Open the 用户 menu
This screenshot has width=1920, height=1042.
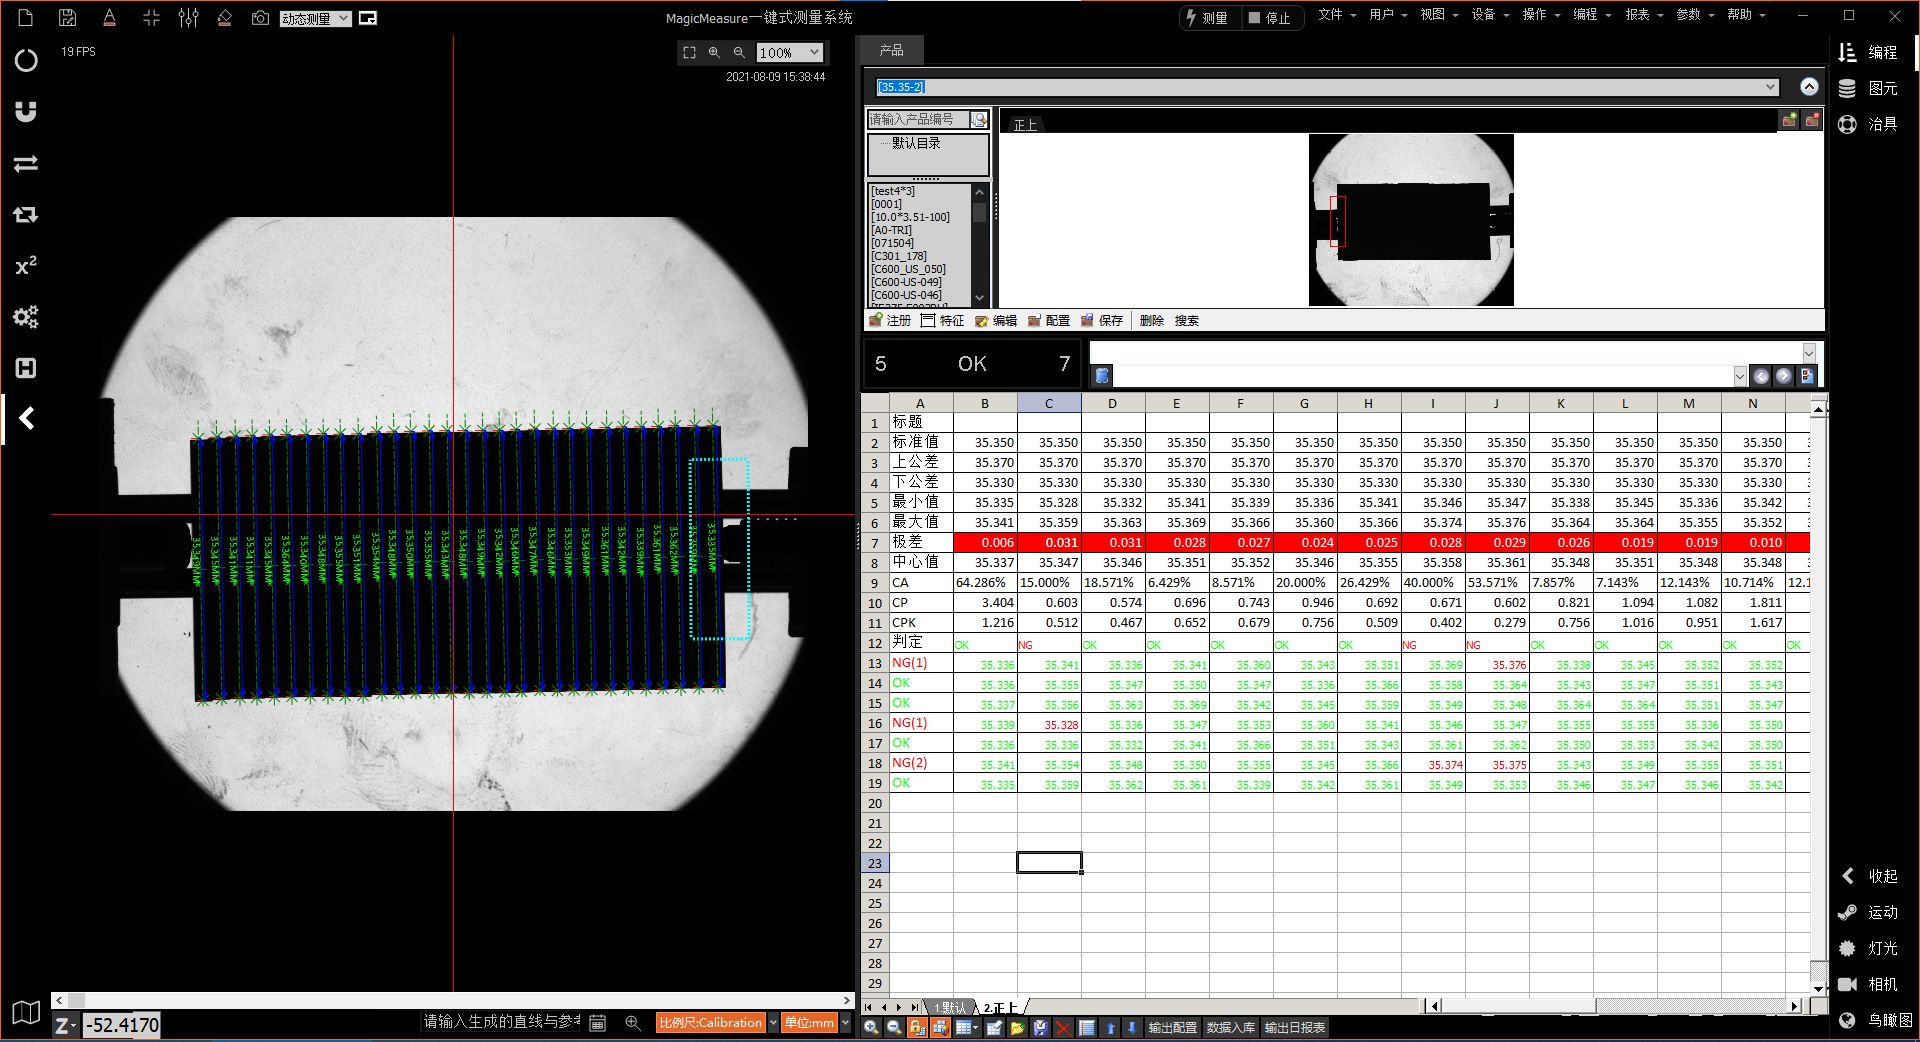click(1388, 15)
